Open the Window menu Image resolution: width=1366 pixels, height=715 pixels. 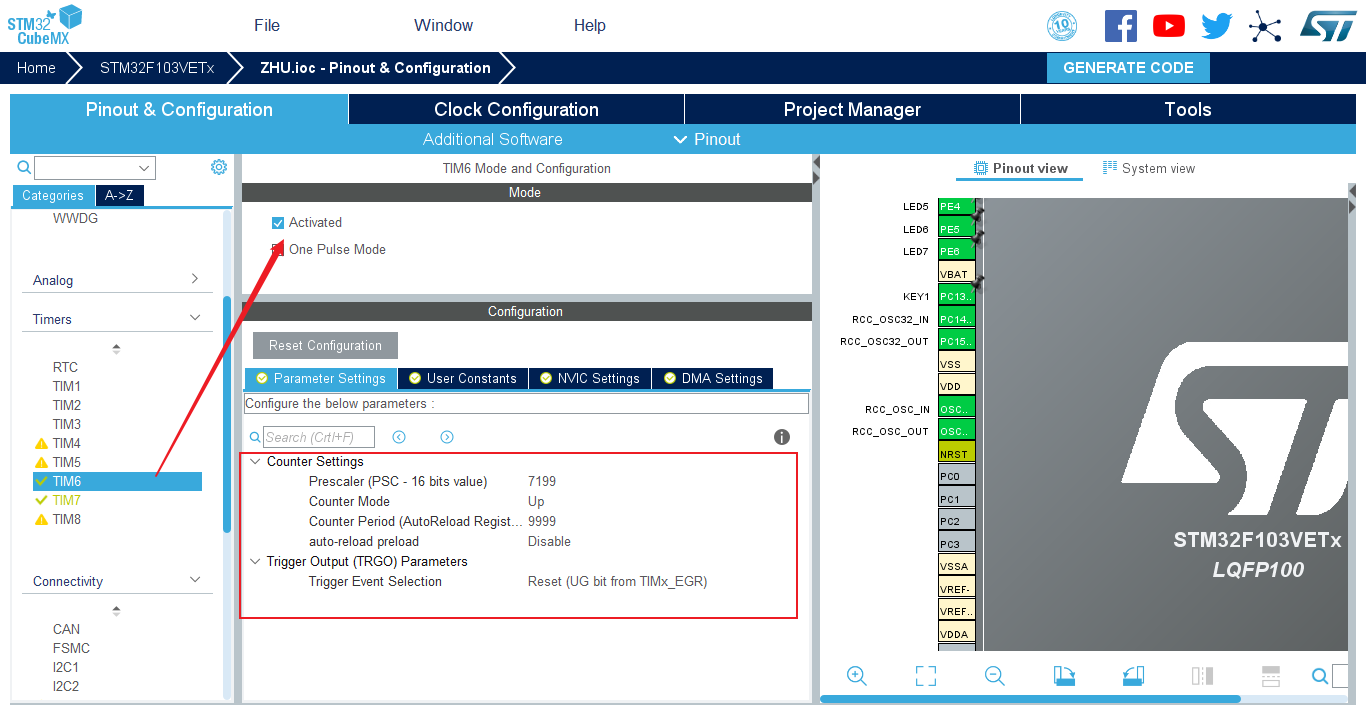pos(444,25)
